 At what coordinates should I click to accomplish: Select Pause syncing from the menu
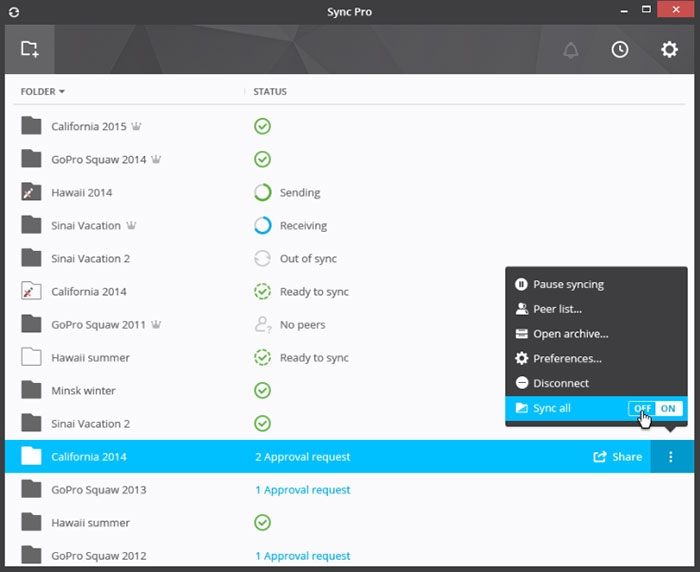tap(568, 284)
